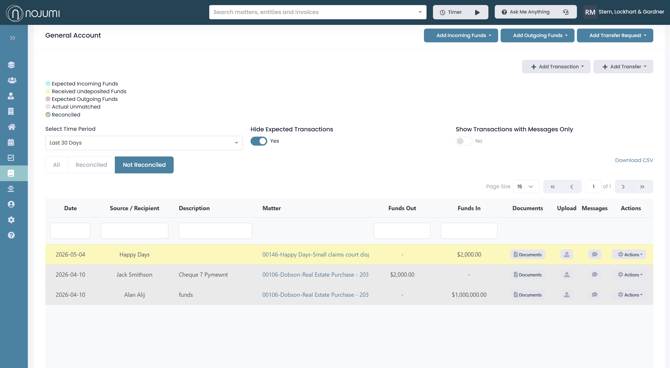Open messages for Happy Days transaction

(x=594, y=254)
